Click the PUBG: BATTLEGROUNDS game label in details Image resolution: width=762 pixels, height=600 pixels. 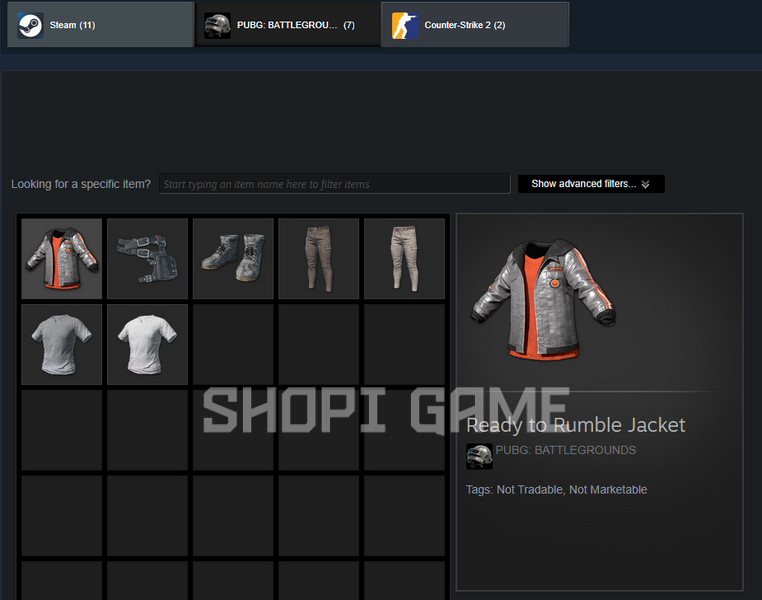pos(566,450)
